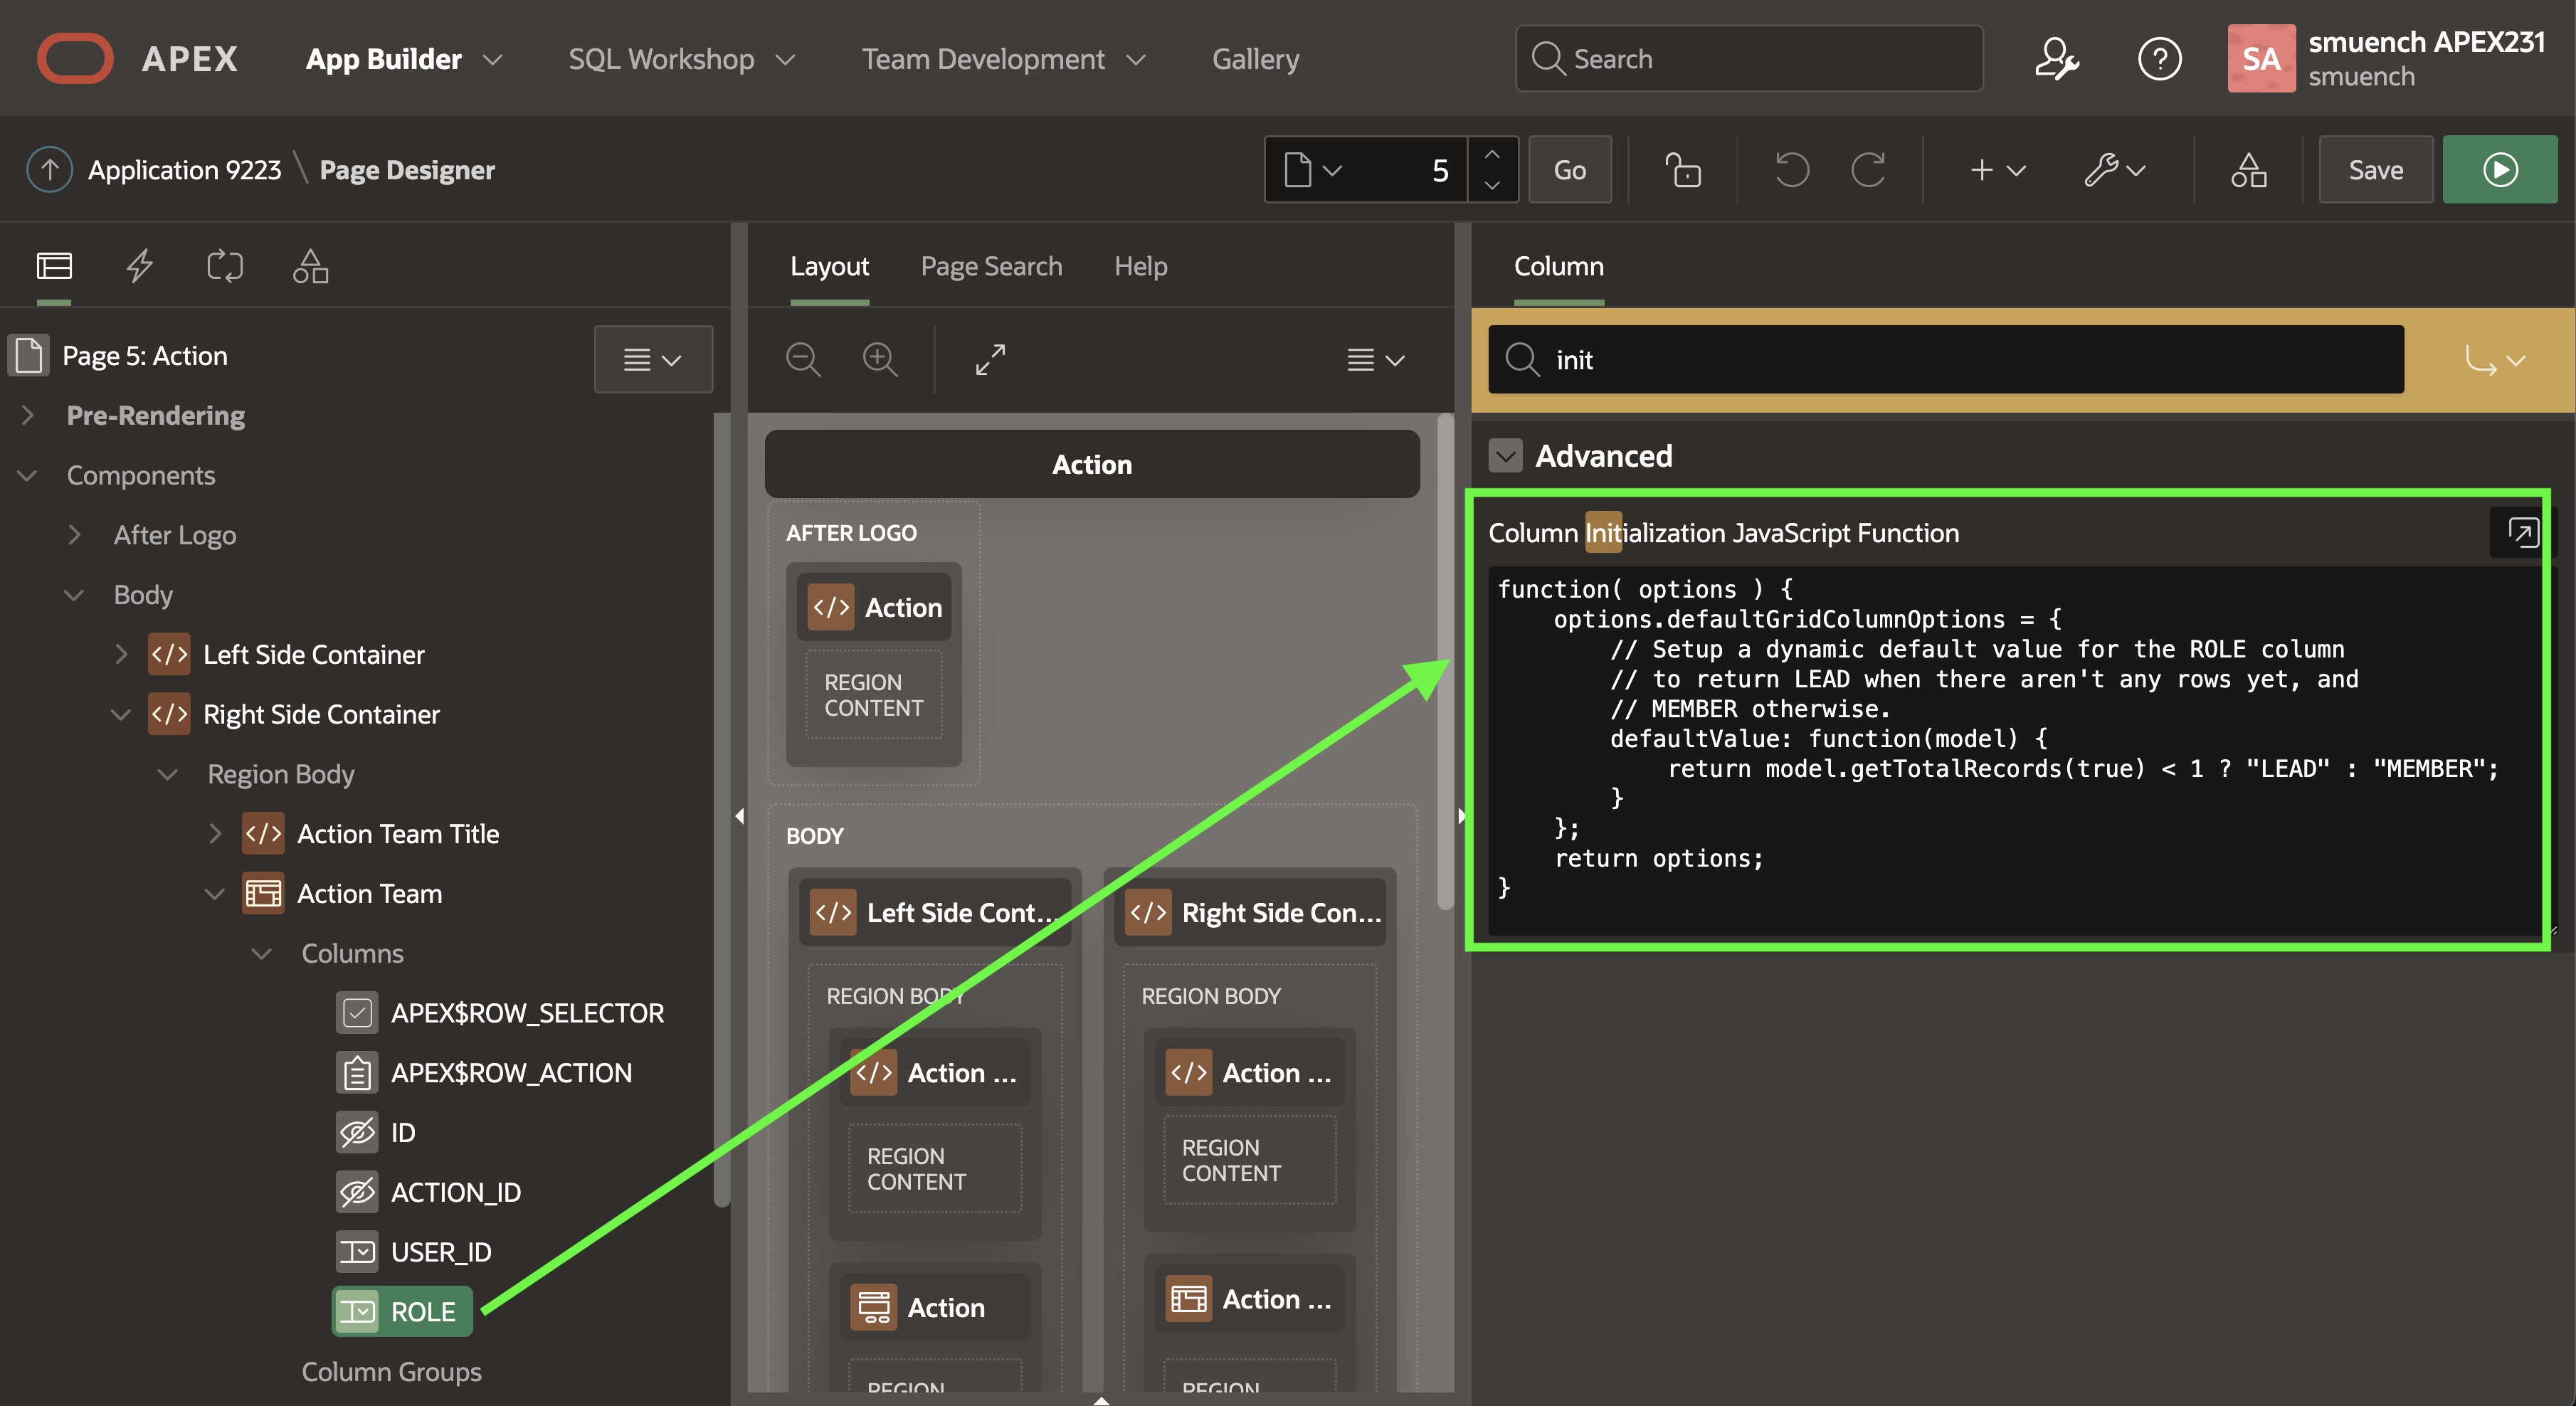Screen dimensions: 2576x1406
Task: Click the Save button
Action: (2375, 170)
